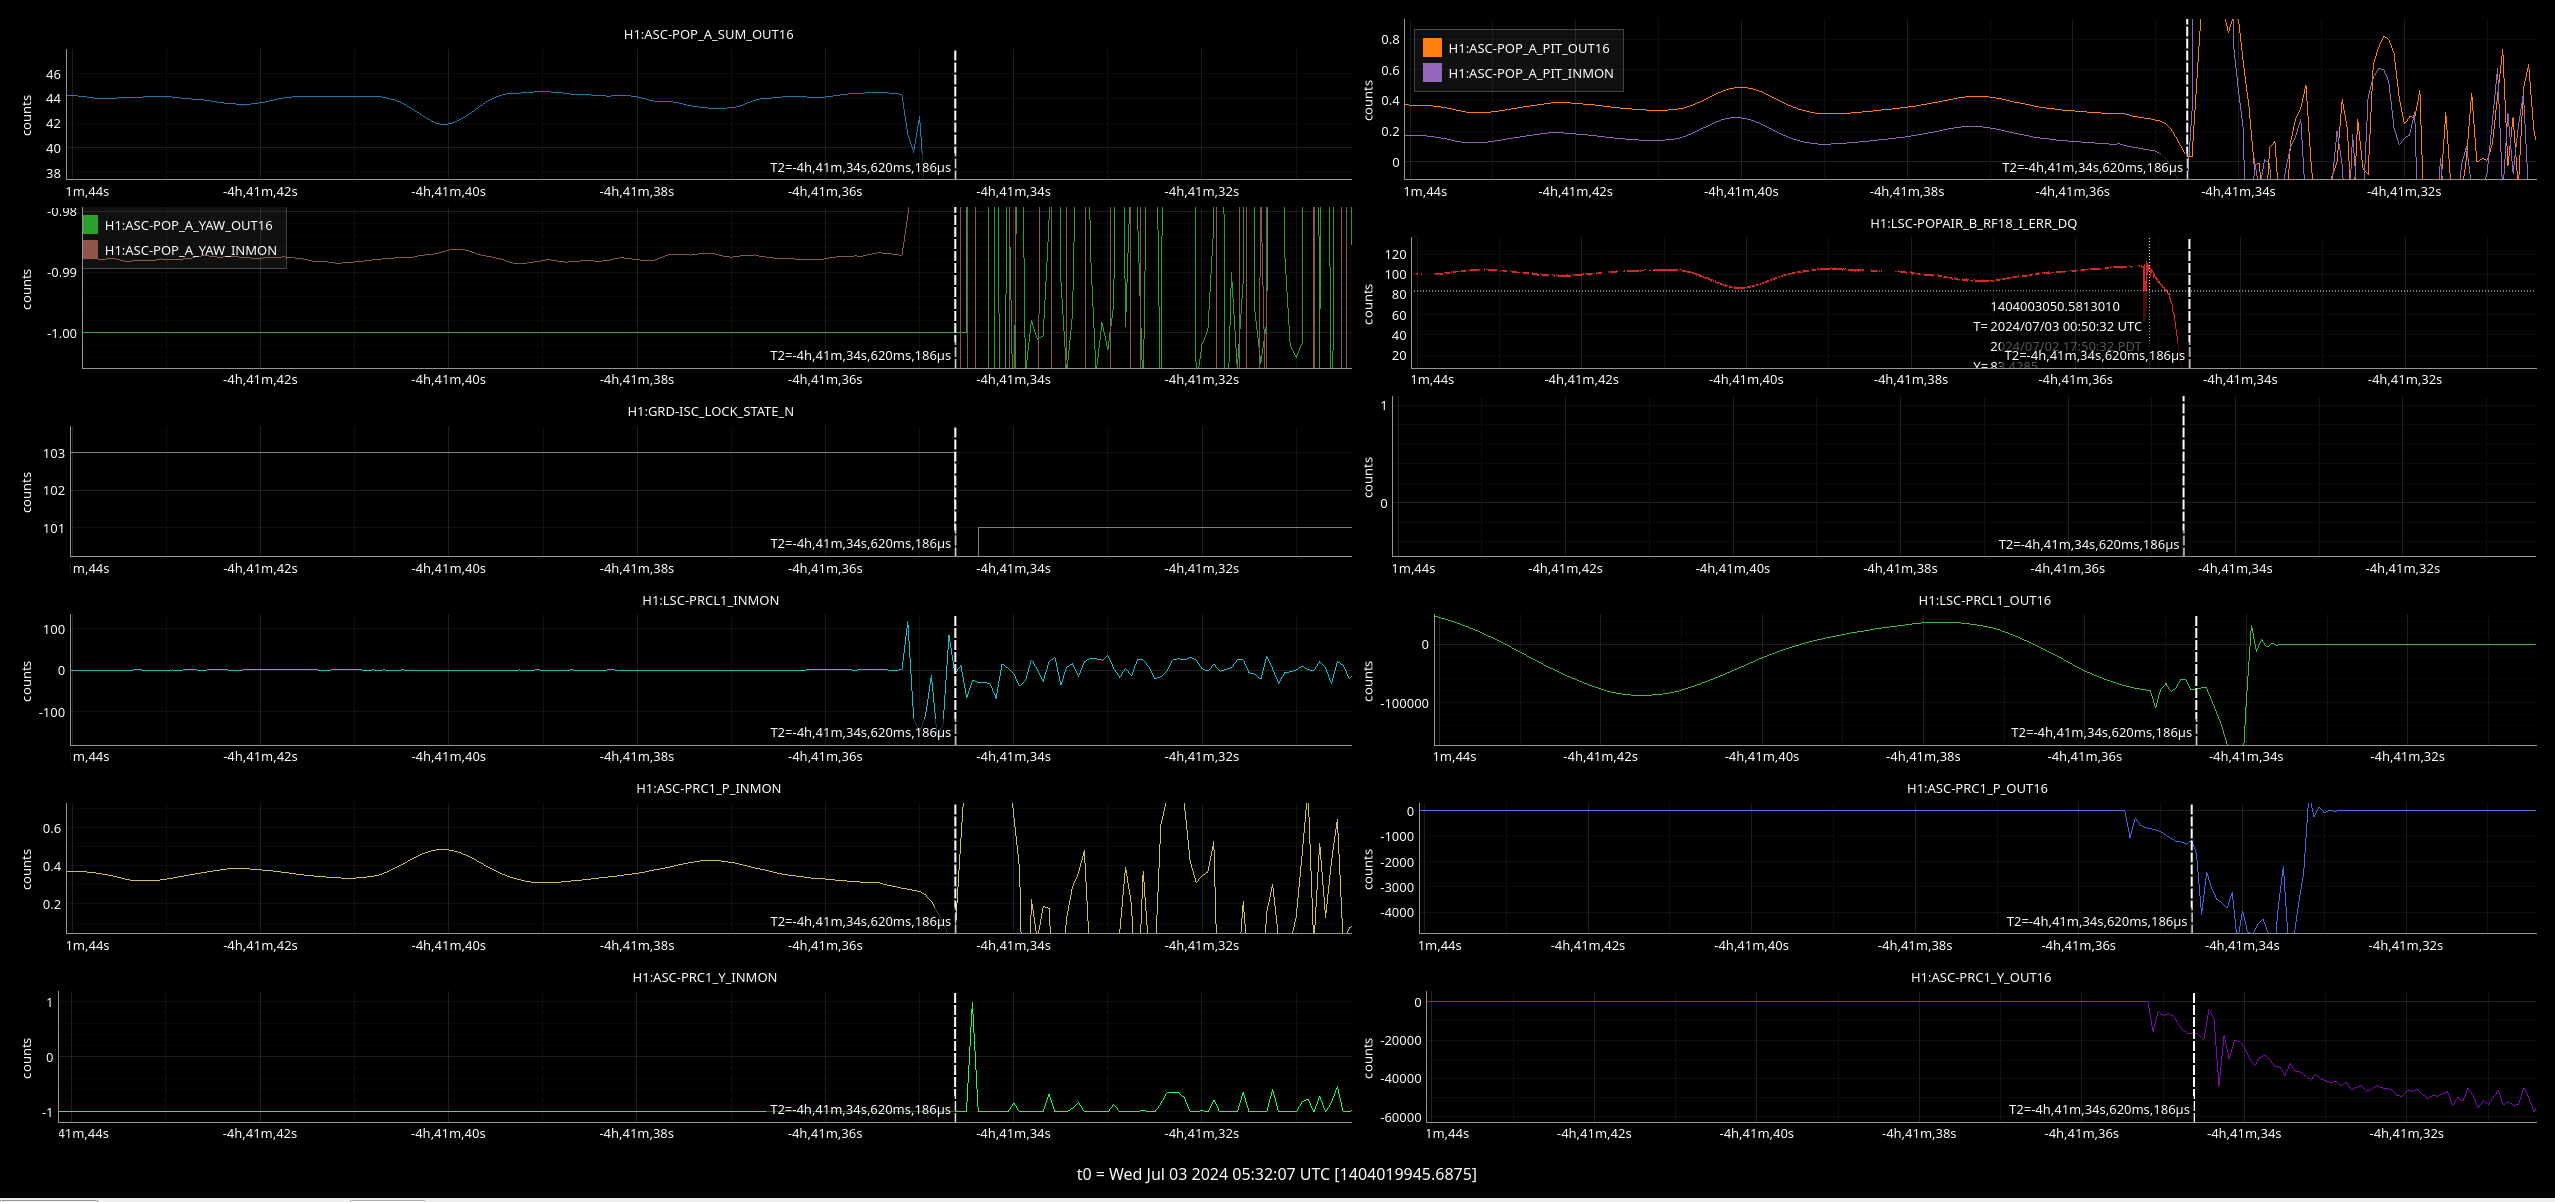Click the -60000 y-axis tick in PRC1_Y_OUT16 plot
Image resolution: width=2555 pixels, height=1202 pixels.
(1401, 1117)
